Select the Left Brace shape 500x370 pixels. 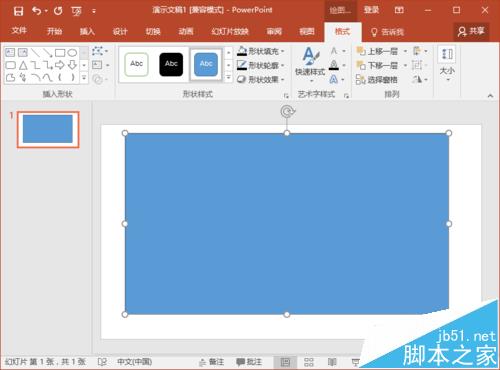pyautogui.click(x=60, y=78)
